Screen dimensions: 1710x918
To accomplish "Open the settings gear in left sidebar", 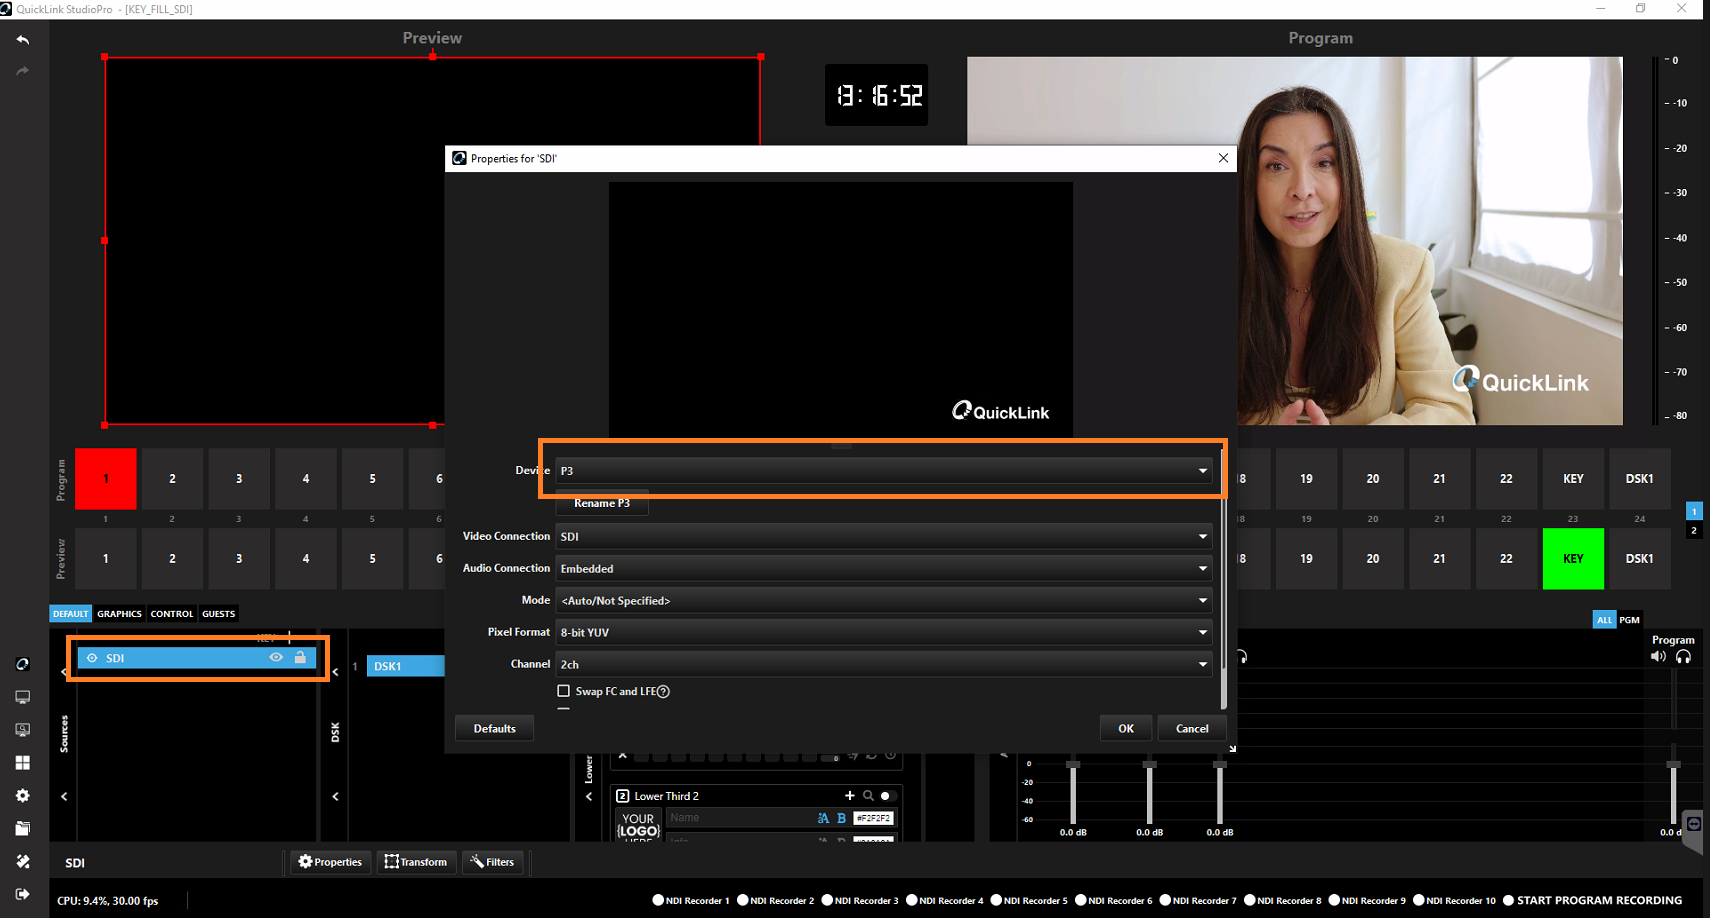I will coord(23,796).
